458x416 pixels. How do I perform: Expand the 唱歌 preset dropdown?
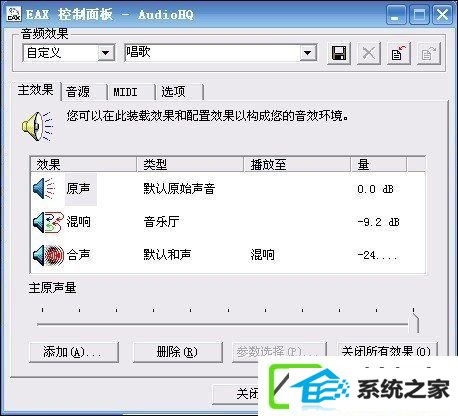(x=307, y=53)
